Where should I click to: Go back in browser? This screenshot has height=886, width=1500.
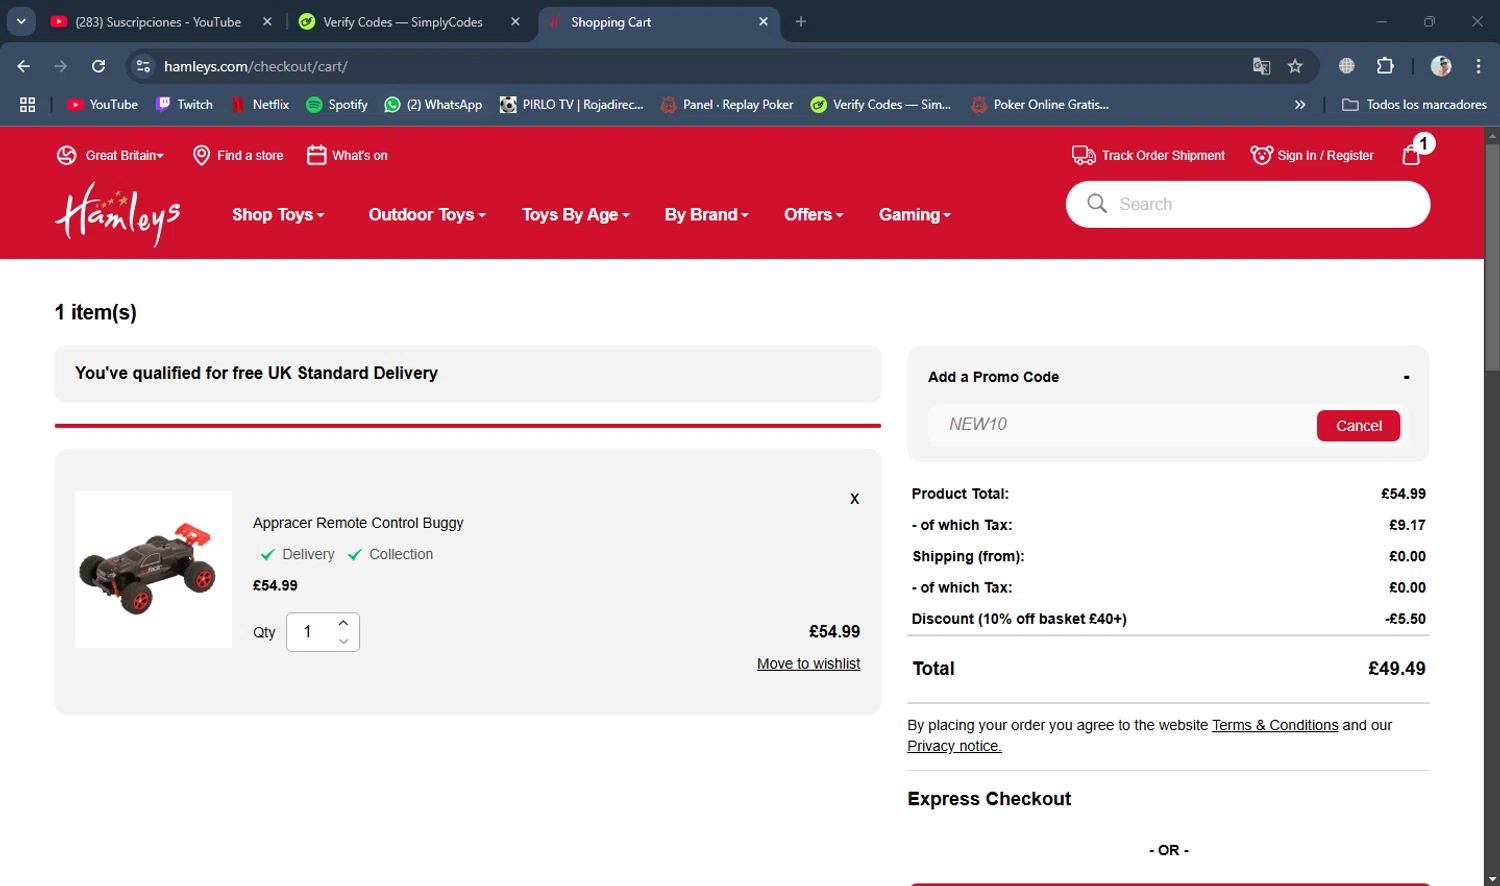[24, 66]
